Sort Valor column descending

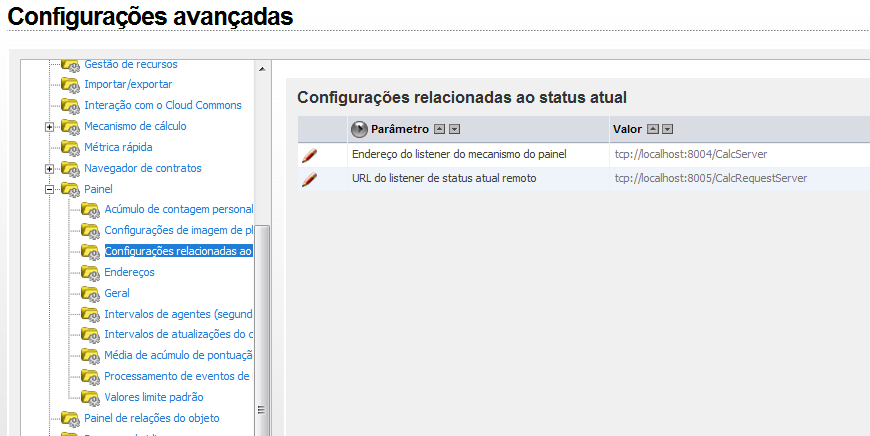pos(667,129)
